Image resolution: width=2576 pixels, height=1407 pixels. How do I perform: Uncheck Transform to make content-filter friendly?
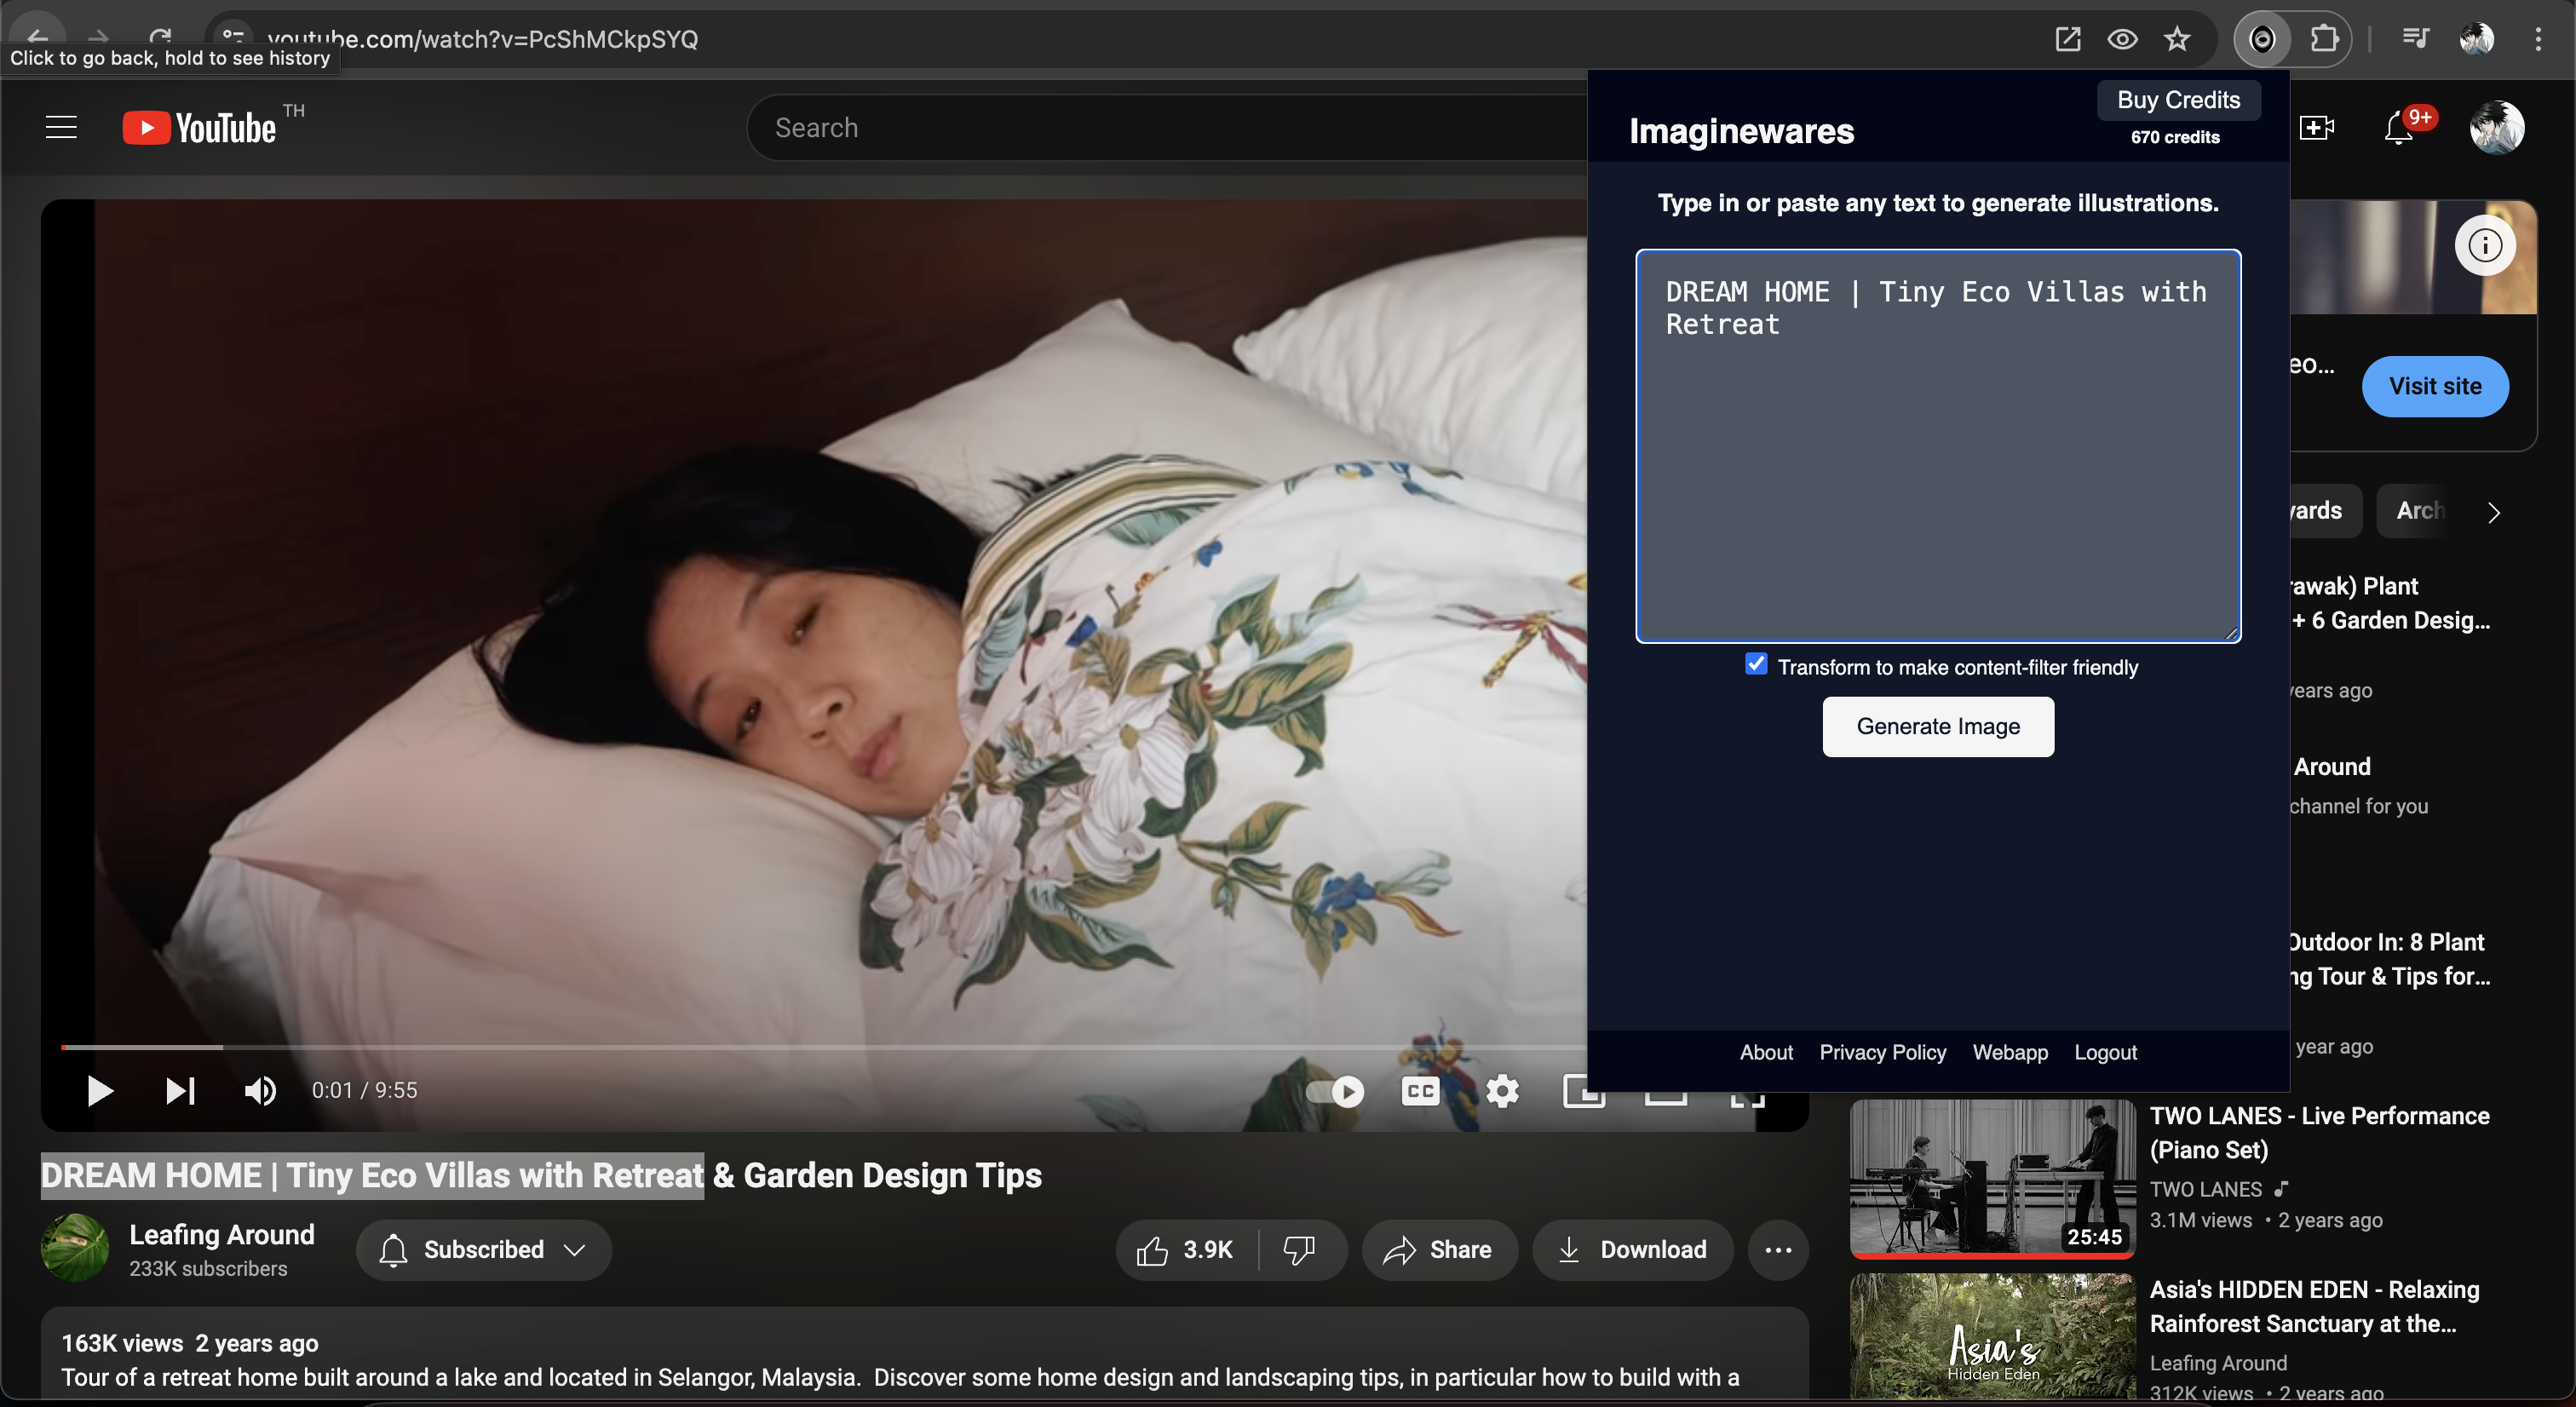tap(1756, 664)
